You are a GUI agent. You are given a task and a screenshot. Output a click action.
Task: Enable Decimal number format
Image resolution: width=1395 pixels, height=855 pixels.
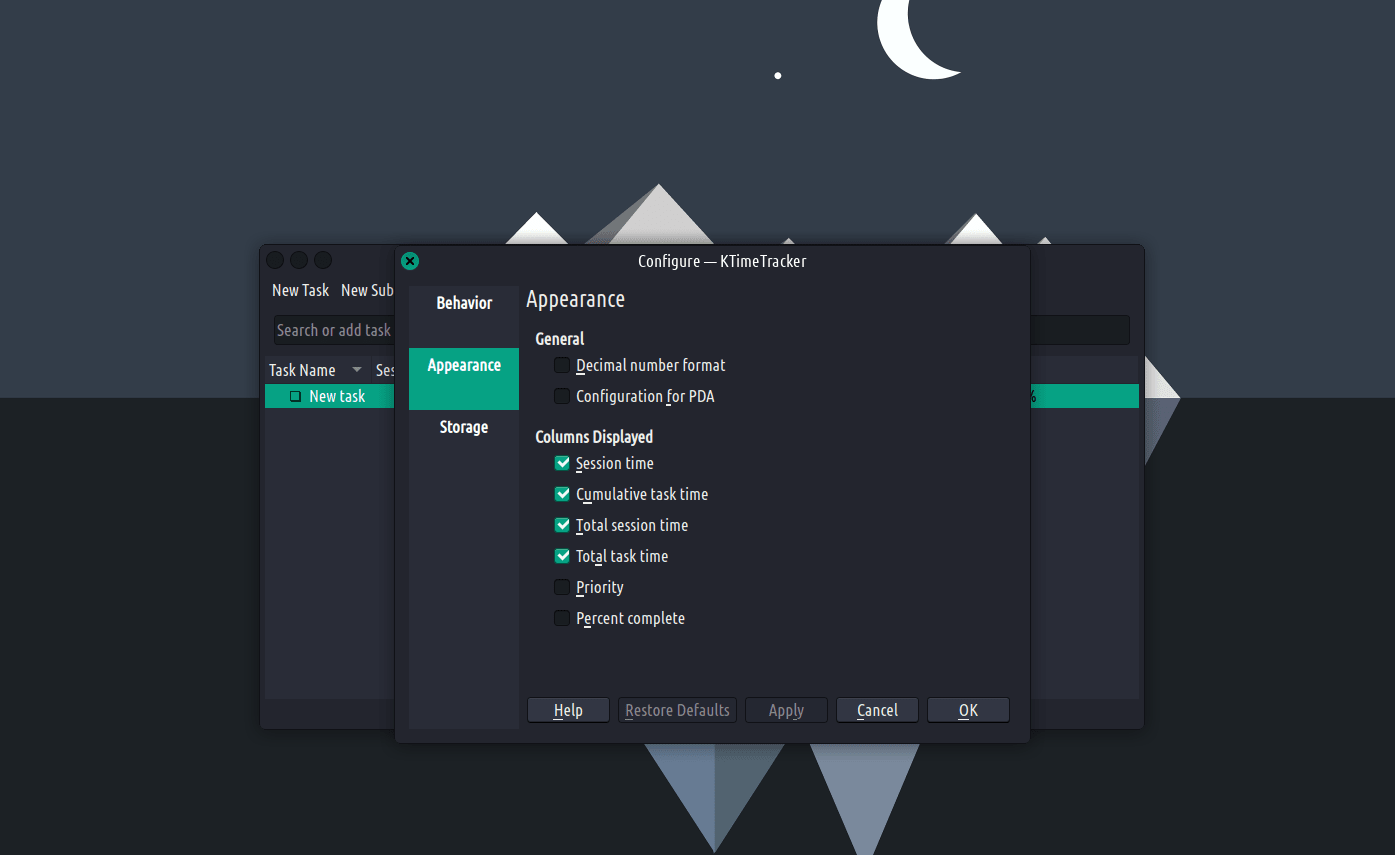pos(562,366)
